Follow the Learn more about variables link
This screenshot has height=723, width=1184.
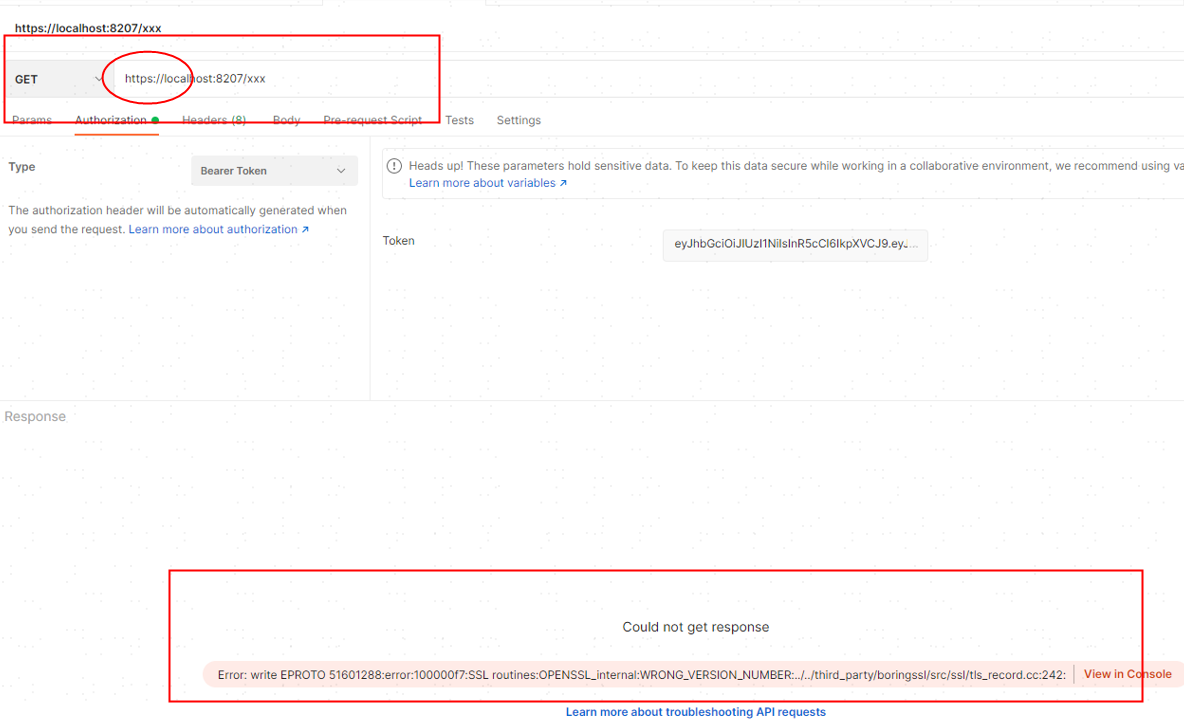point(481,183)
